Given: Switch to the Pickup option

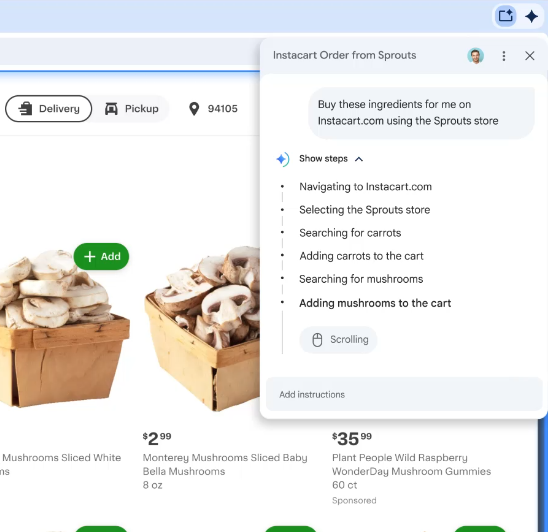Looking at the screenshot, I should point(132,109).
